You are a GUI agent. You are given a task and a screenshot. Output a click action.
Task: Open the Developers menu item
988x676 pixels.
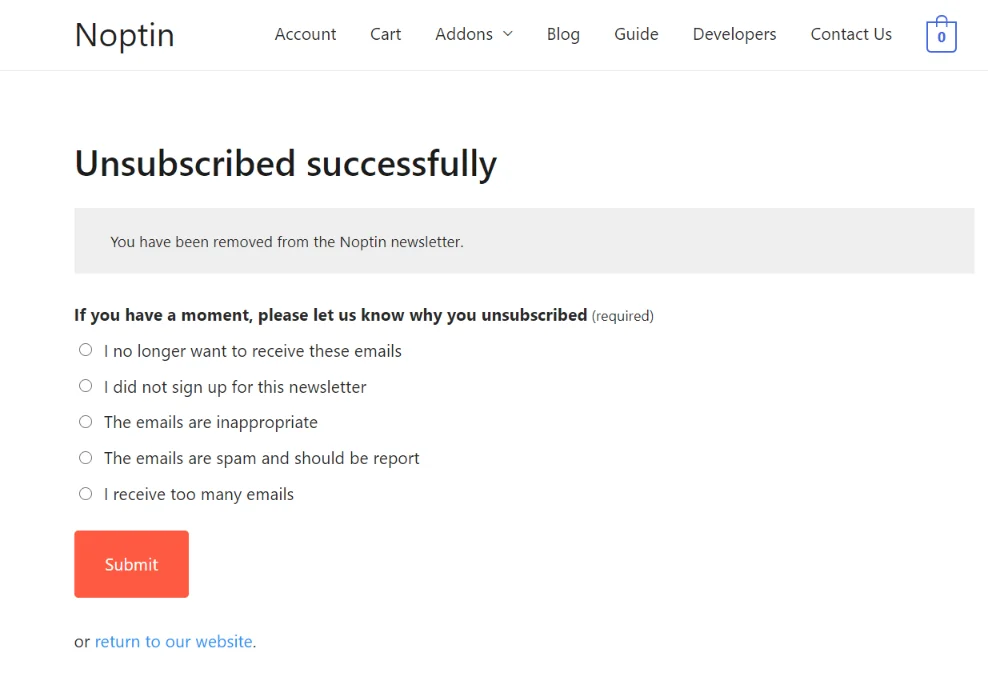click(x=734, y=34)
